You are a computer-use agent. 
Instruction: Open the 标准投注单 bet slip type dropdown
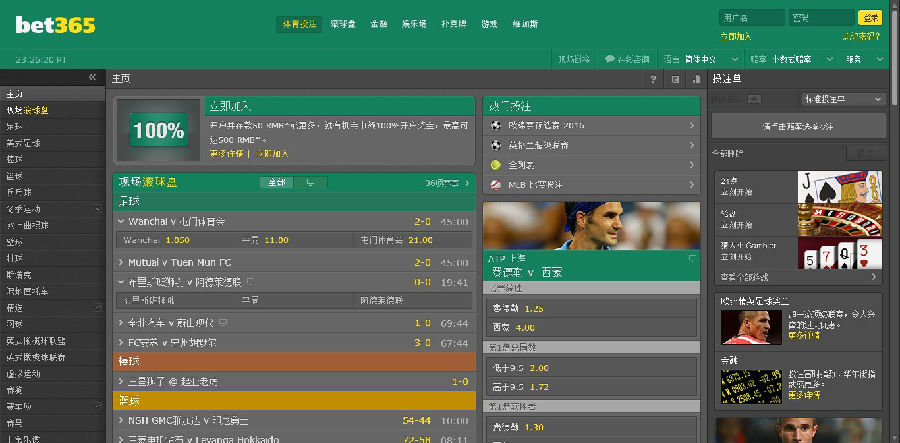843,99
